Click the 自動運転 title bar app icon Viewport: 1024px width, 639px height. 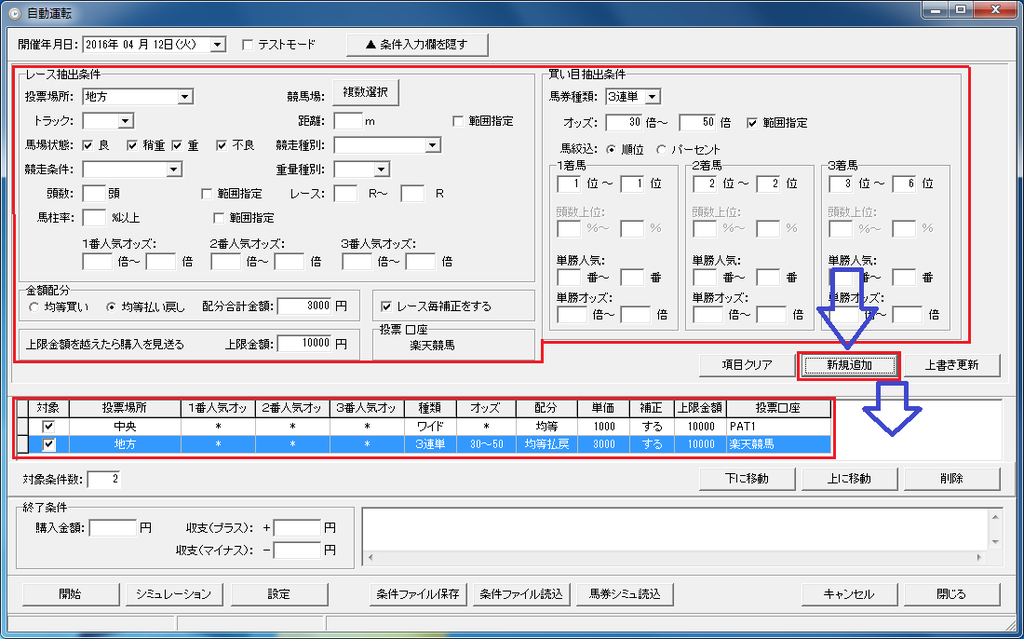click(15, 12)
